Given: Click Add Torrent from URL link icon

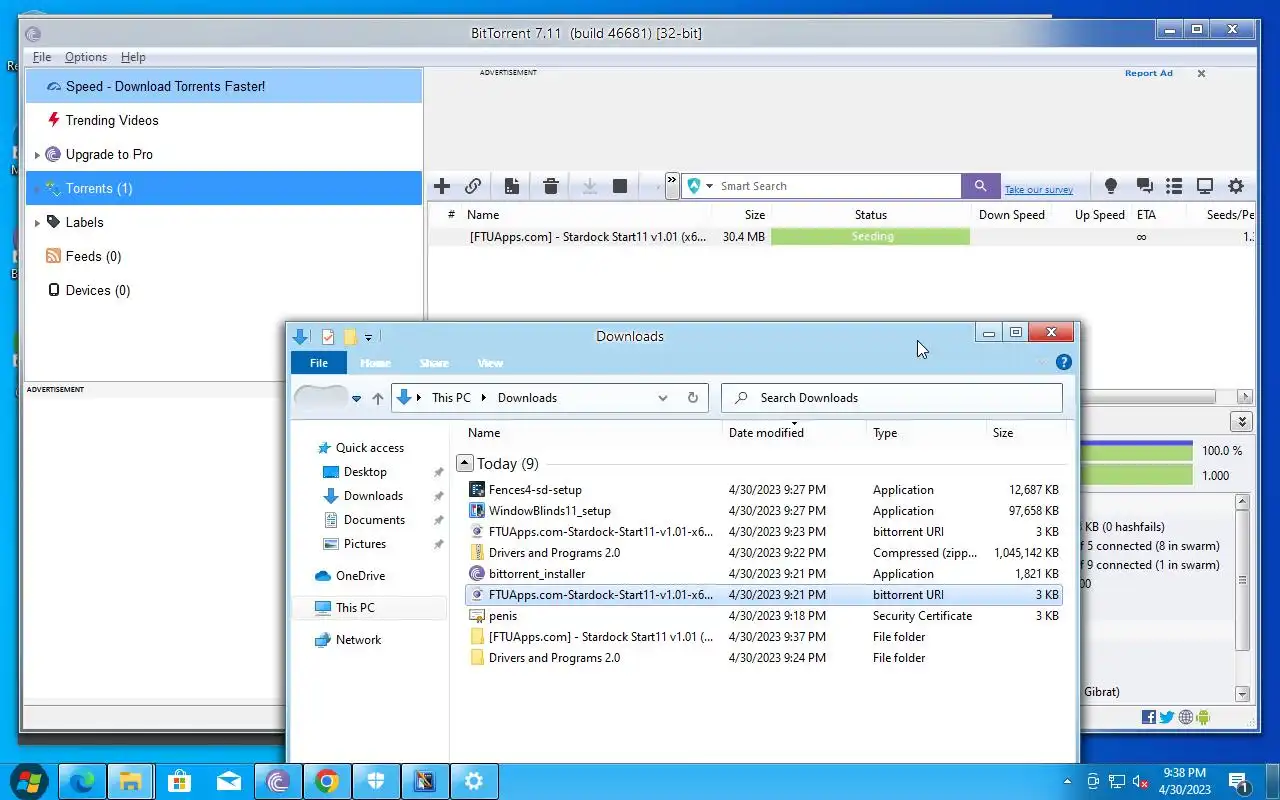Looking at the screenshot, I should click(x=473, y=186).
